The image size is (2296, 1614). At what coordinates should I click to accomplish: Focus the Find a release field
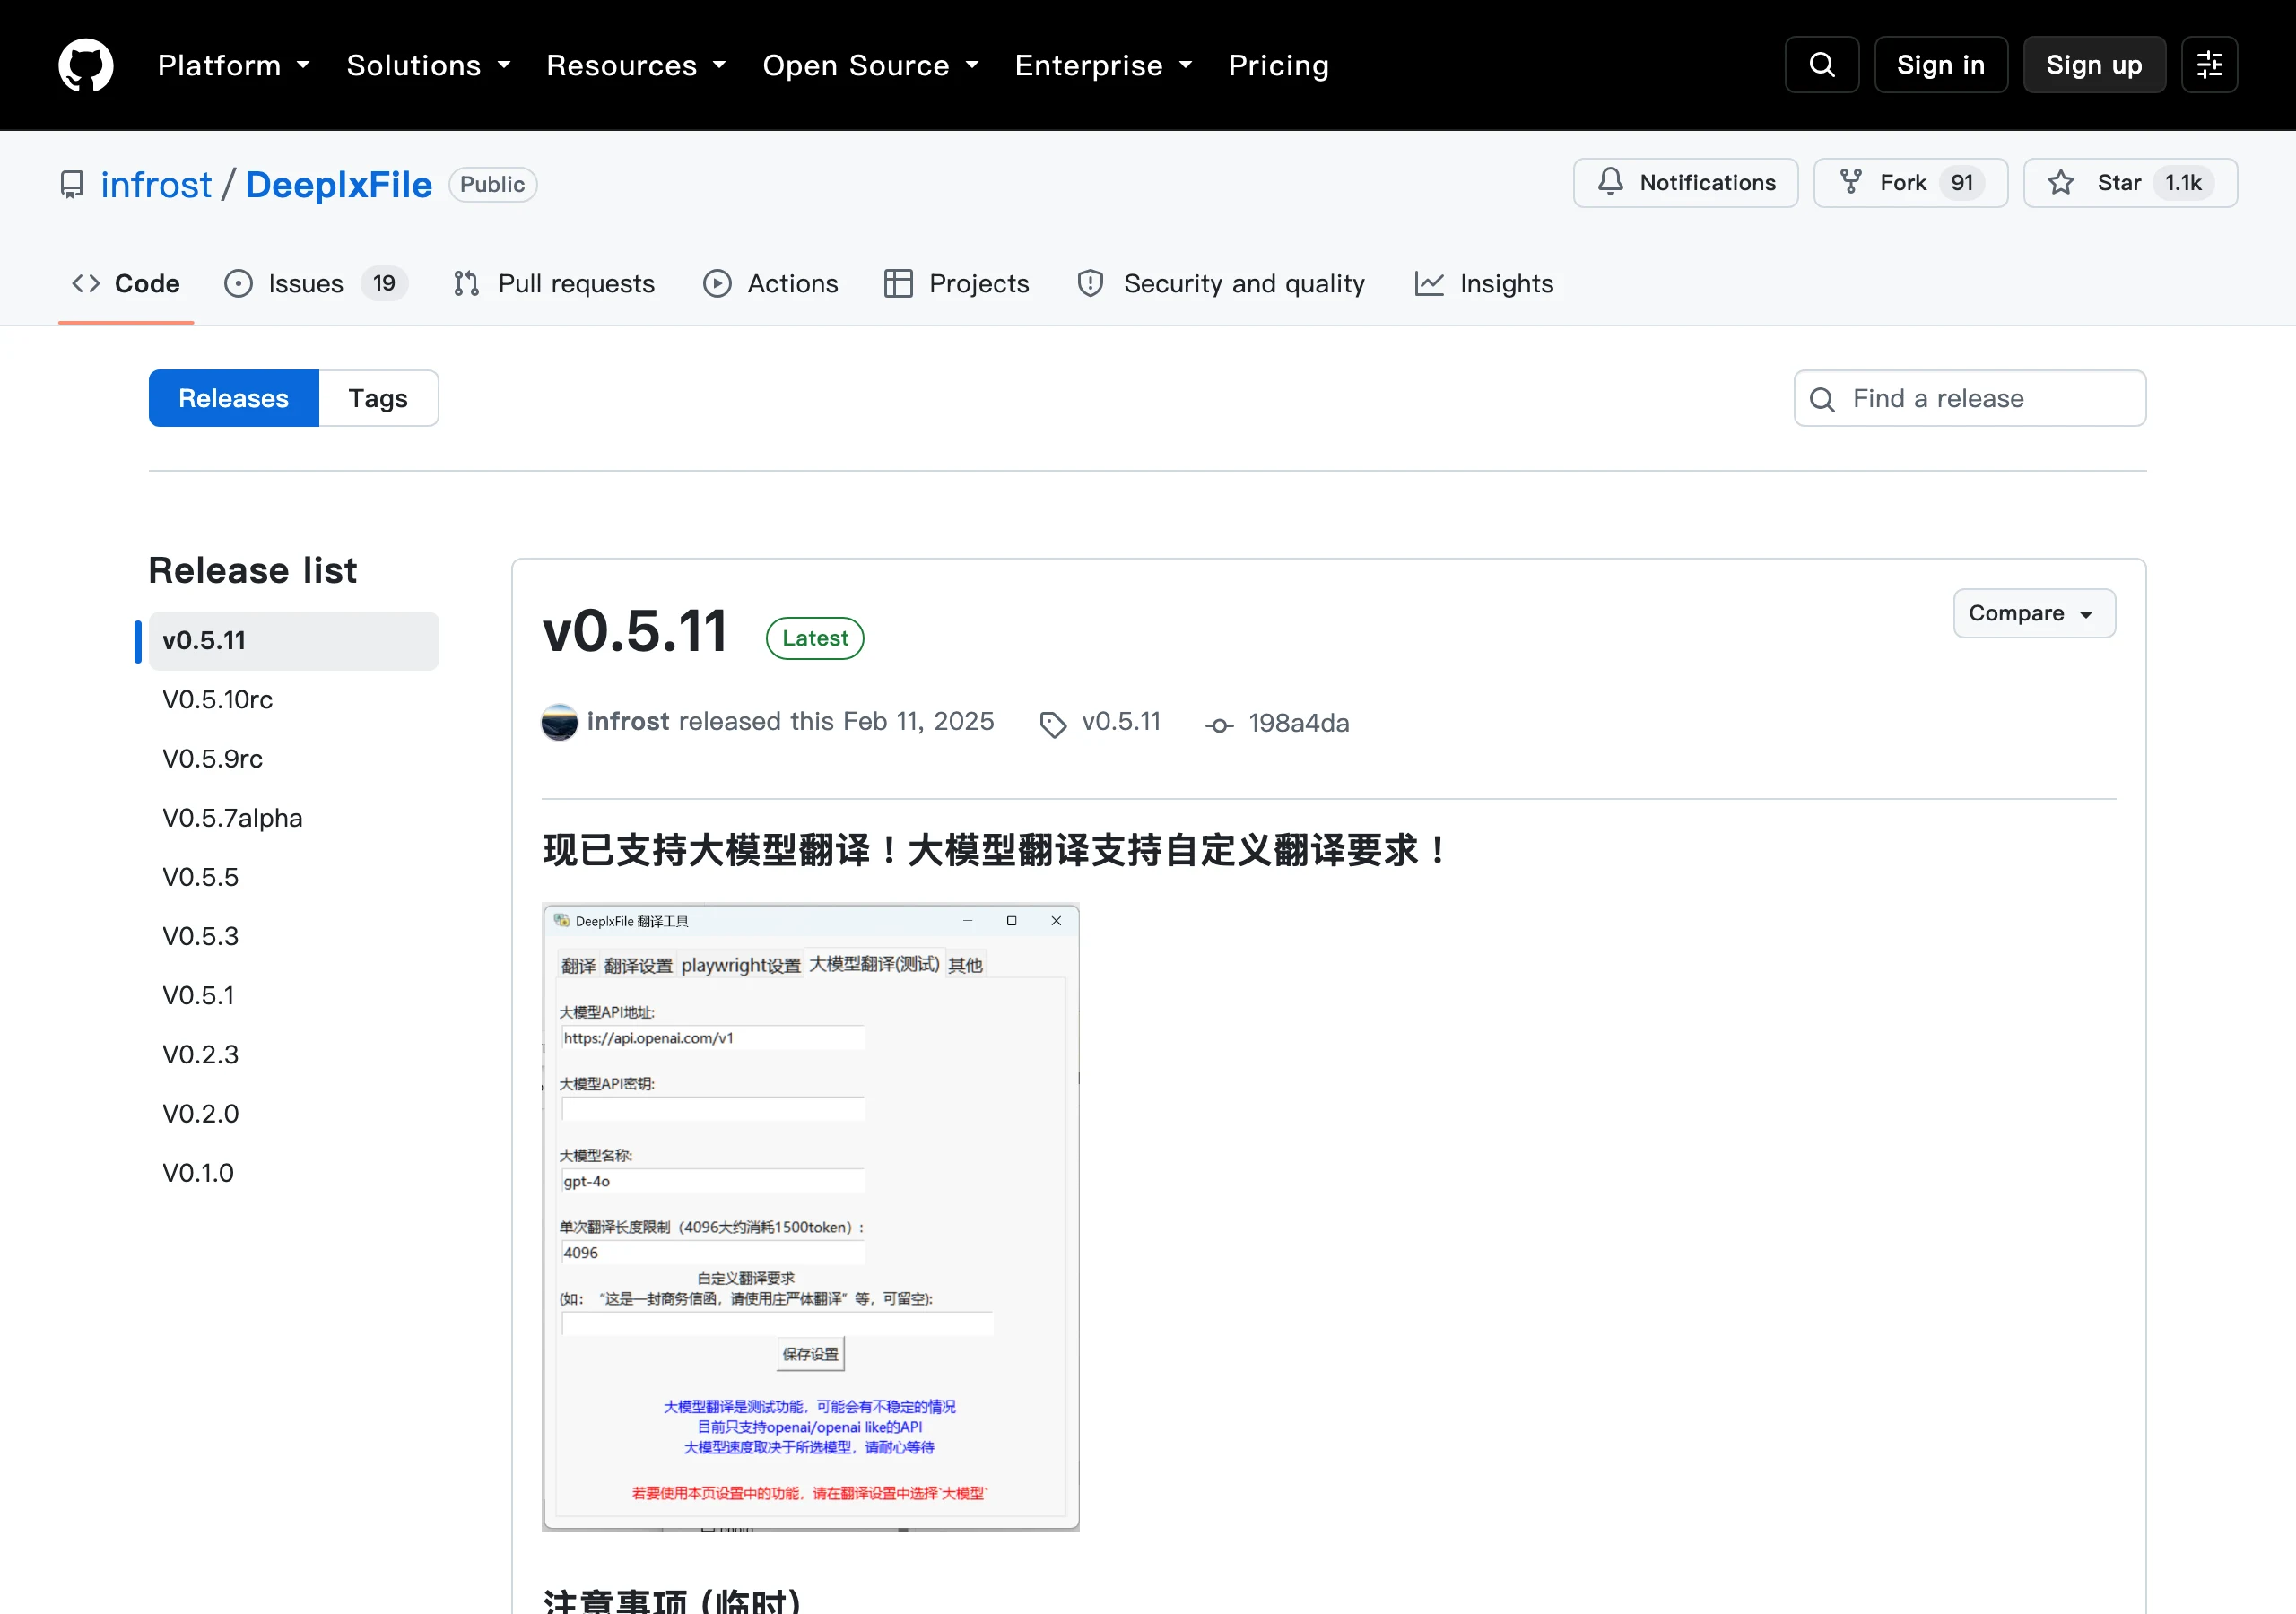1969,399
